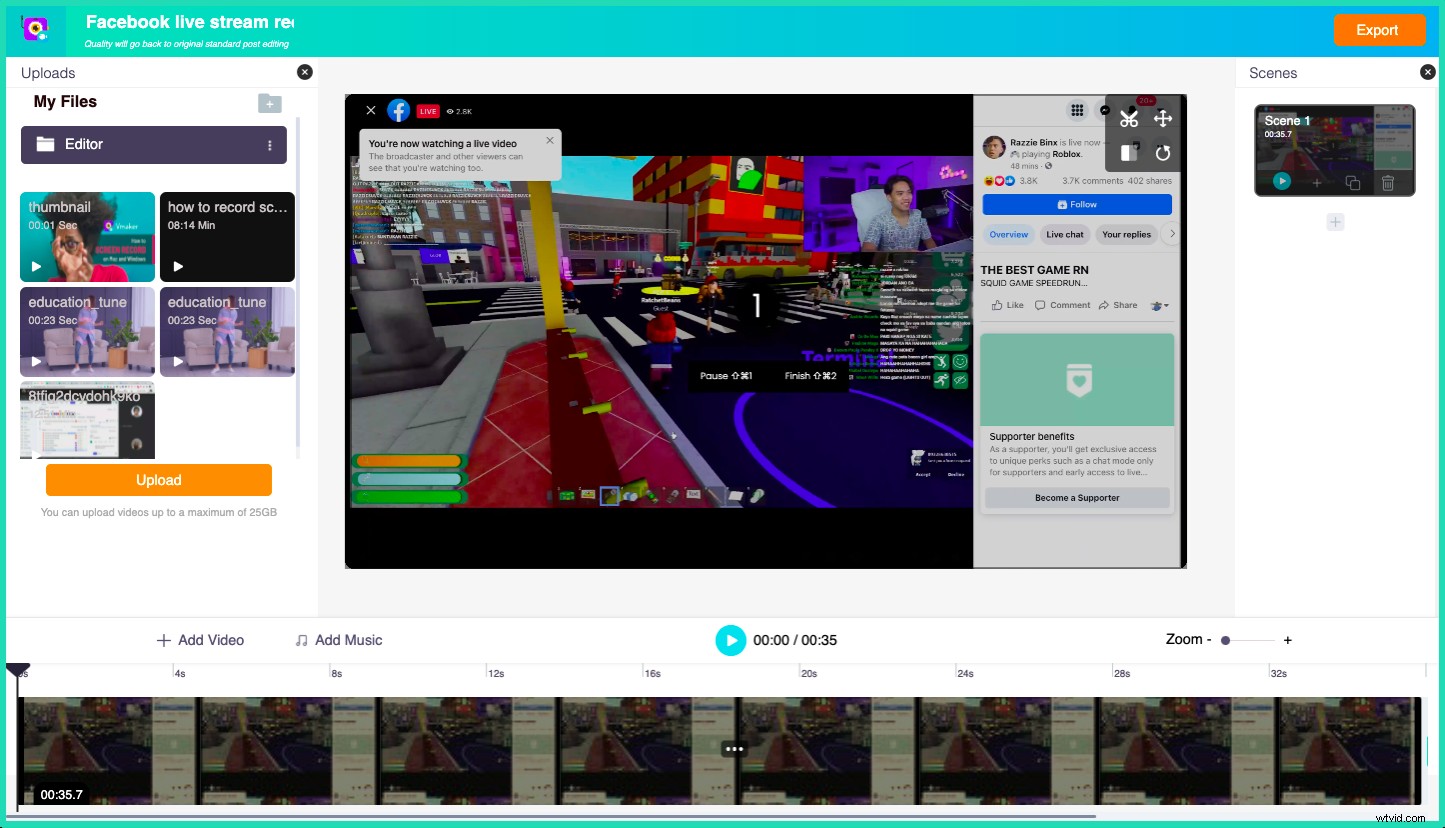The height and width of the screenshot is (828, 1445).
Task: Close the Scenes panel
Action: pyautogui.click(x=1428, y=72)
